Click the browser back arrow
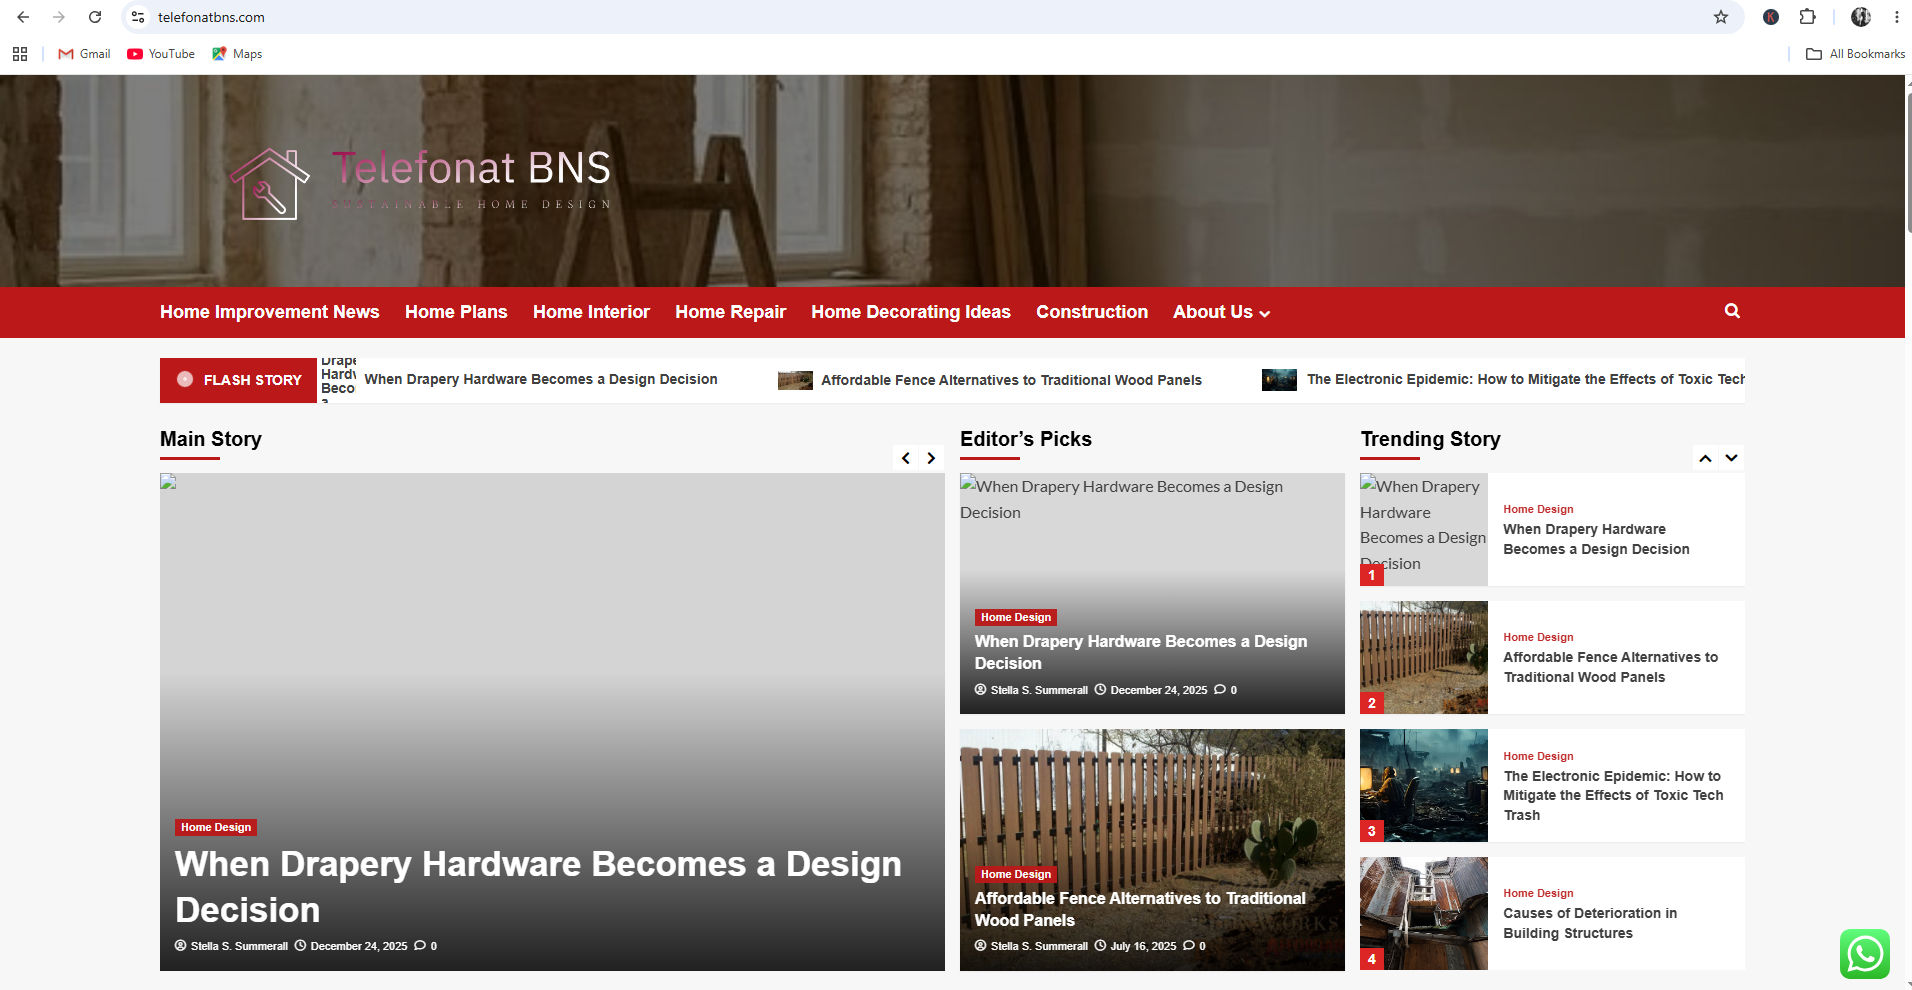 [x=23, y=17]
